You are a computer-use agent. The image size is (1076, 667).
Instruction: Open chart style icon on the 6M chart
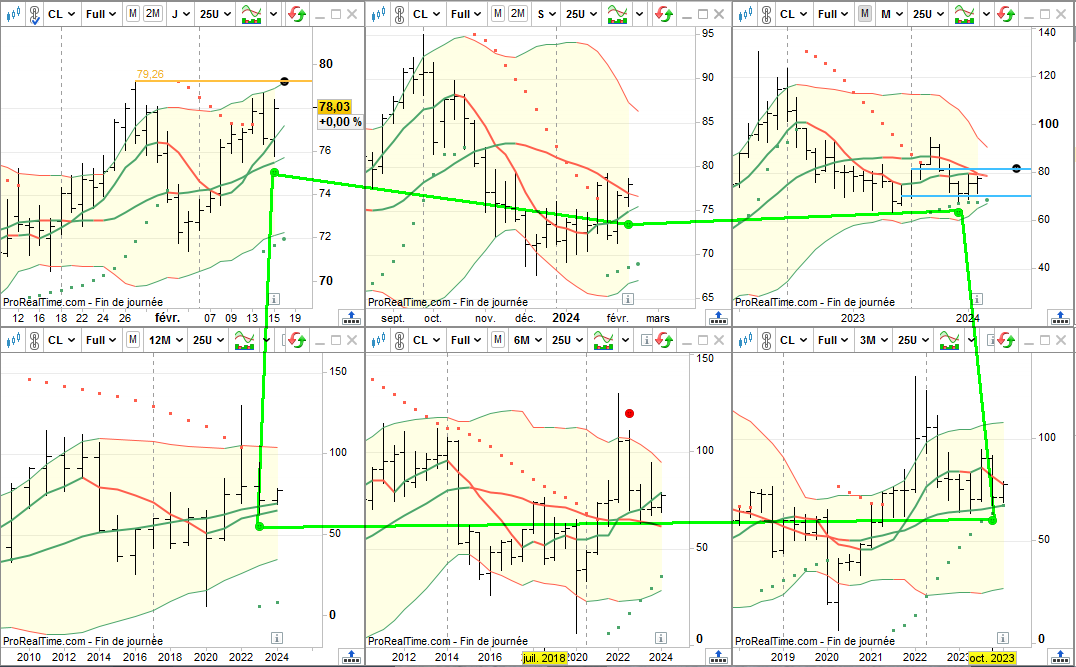point(379,340)
